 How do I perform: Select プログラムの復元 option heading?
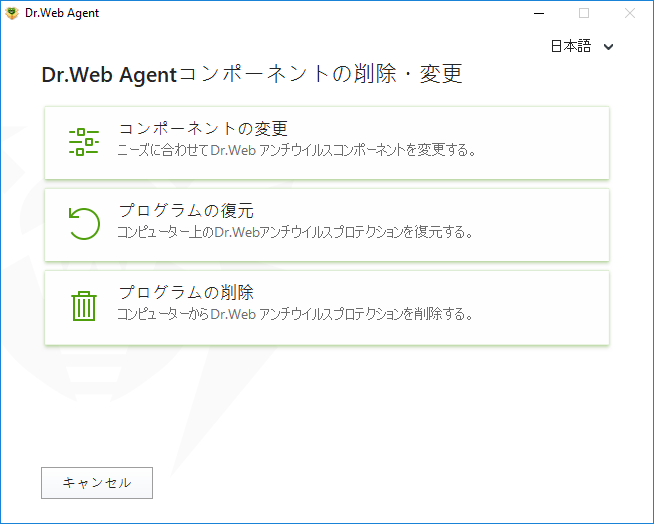(x=186, y=210)
